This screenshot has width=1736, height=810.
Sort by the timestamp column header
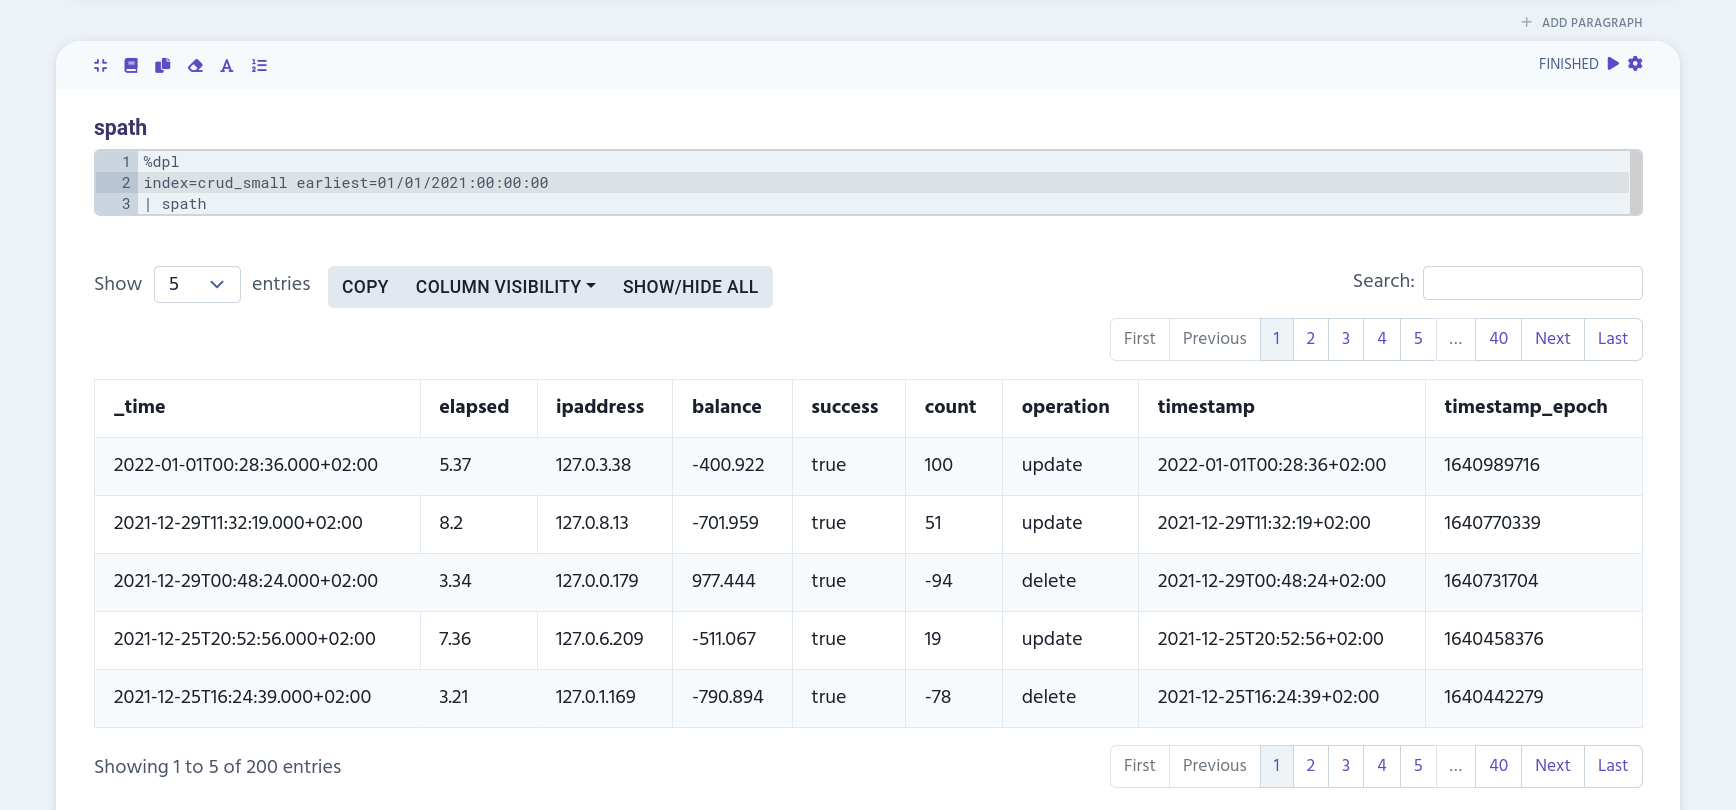click(x=1282, y=408)
